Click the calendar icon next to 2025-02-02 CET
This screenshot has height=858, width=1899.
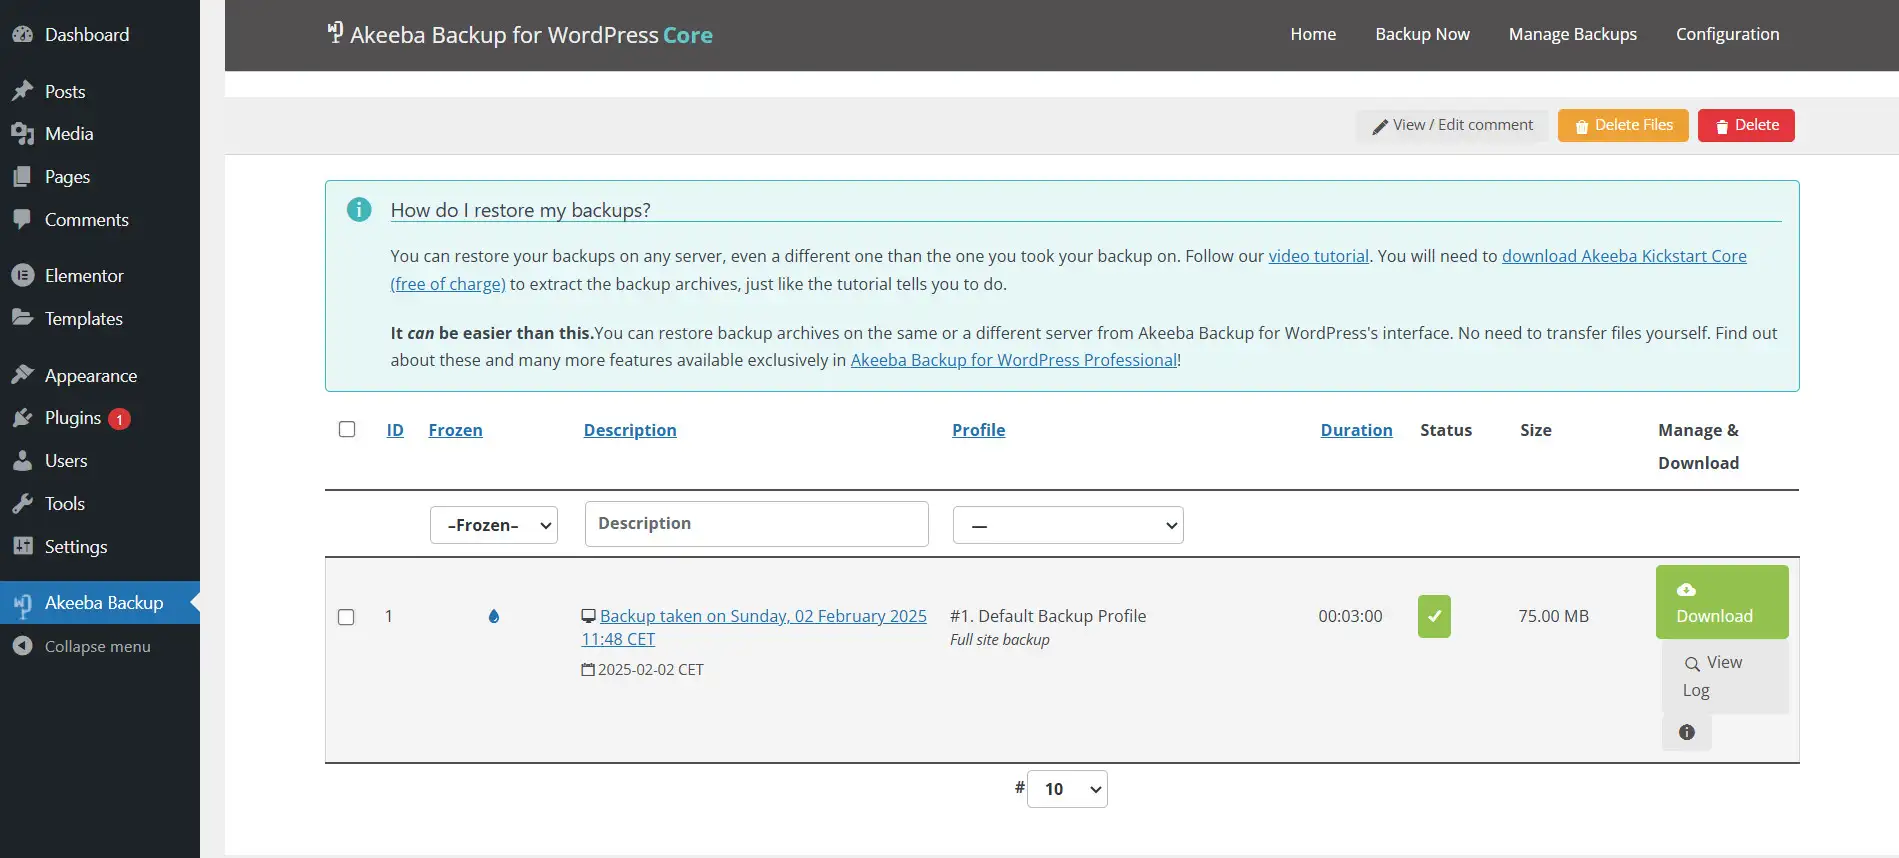588,670
